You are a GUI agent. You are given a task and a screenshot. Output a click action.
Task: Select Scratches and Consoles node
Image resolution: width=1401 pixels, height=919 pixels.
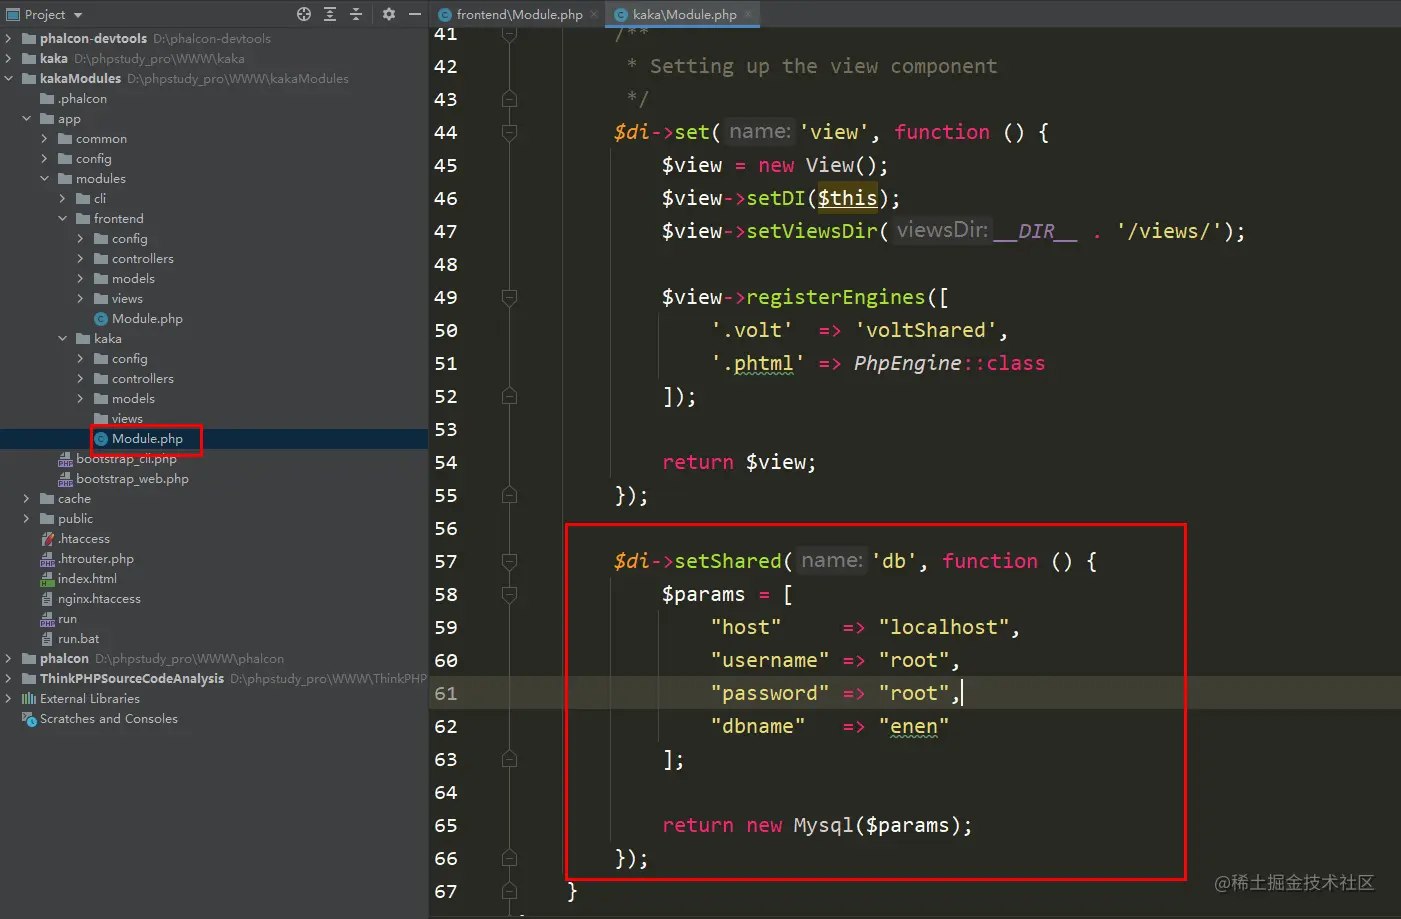click(109, 719)
